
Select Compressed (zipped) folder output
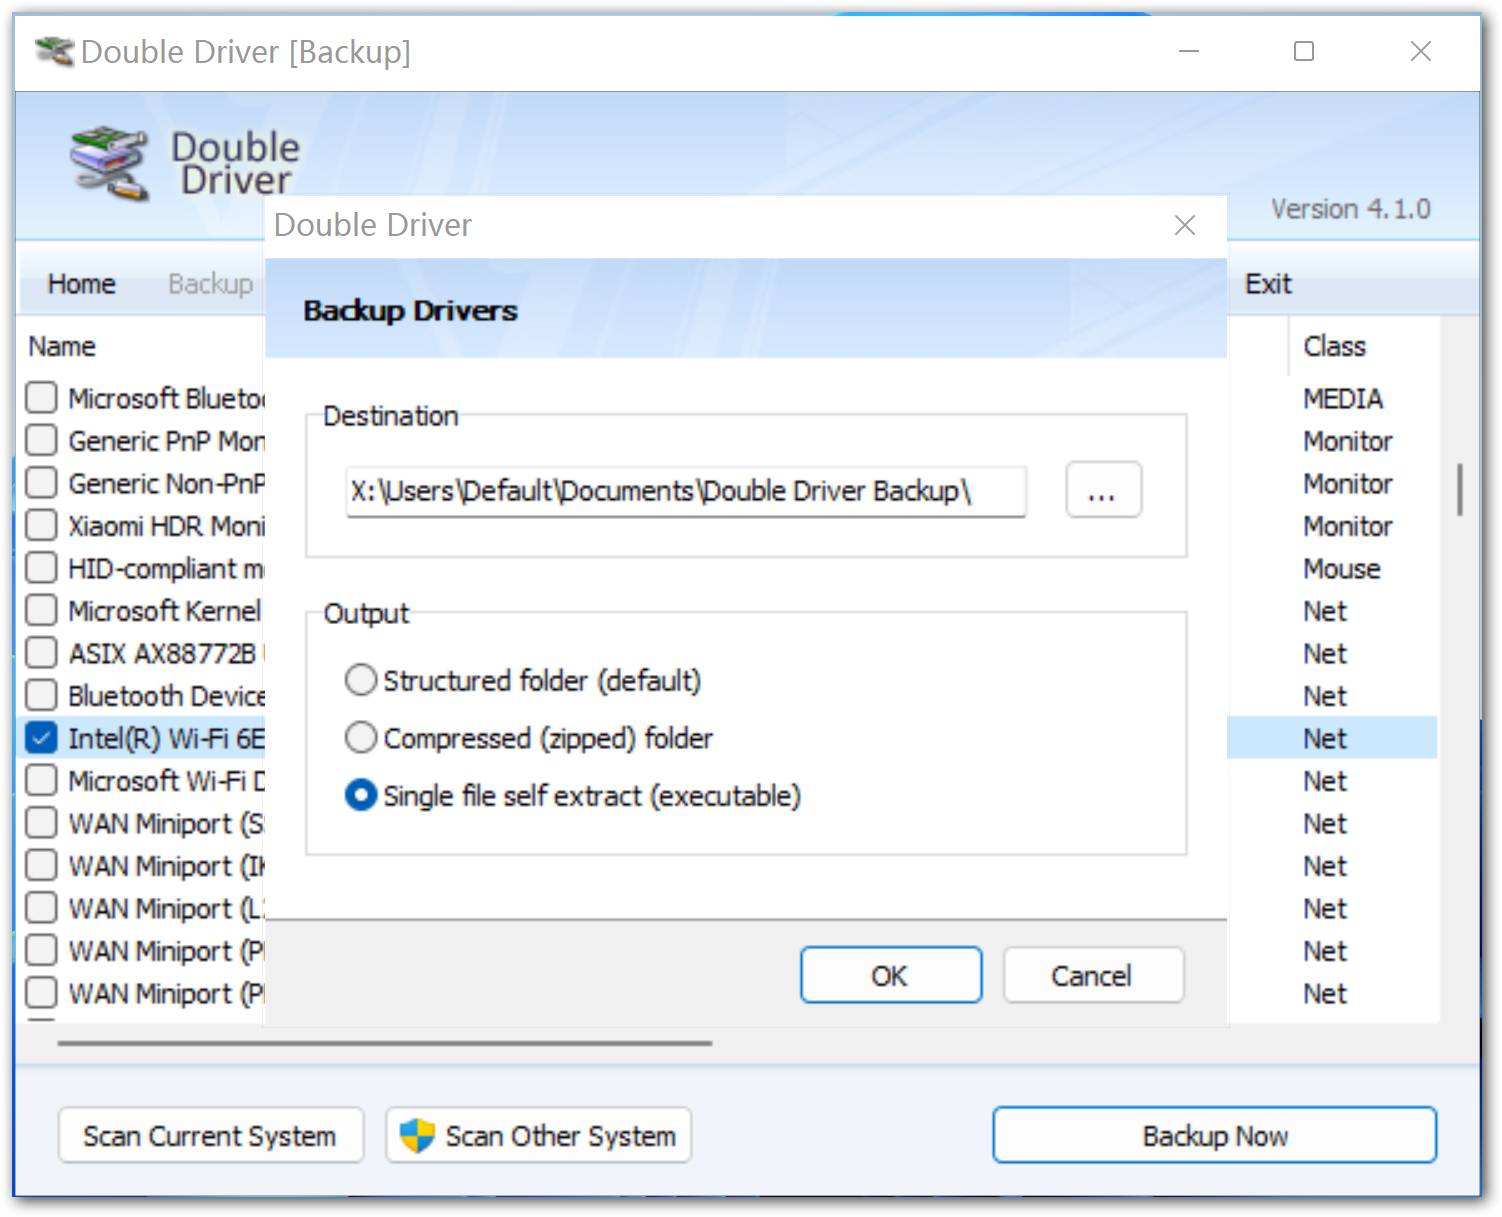(x=360, y=738)
